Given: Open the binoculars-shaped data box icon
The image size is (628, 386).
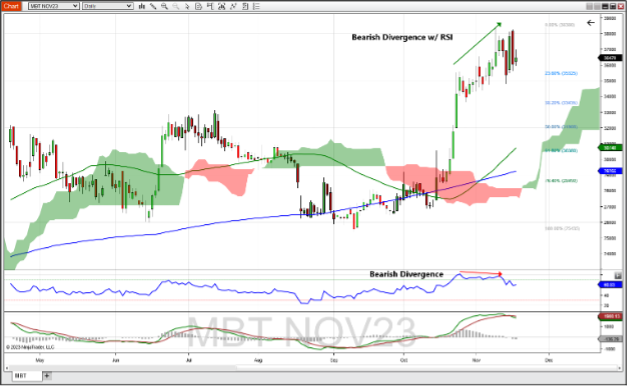Looking at the screenshot, I should [x=222, y=6].
